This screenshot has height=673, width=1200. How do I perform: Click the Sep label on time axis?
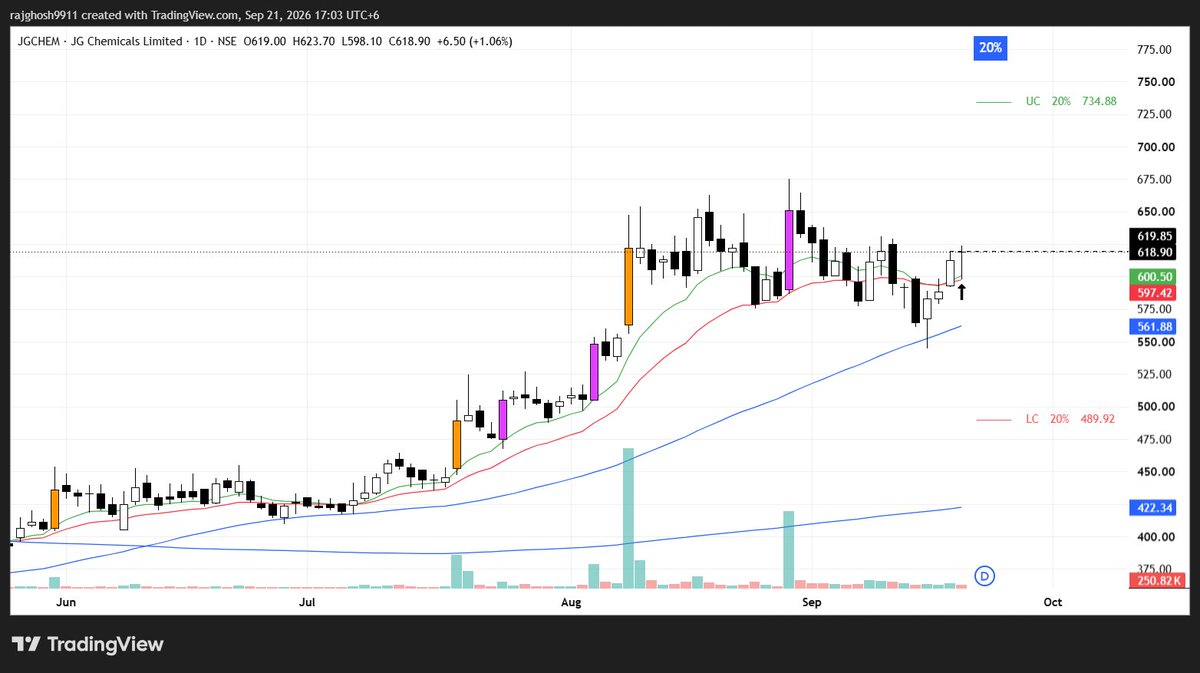[x=811, y=602]
